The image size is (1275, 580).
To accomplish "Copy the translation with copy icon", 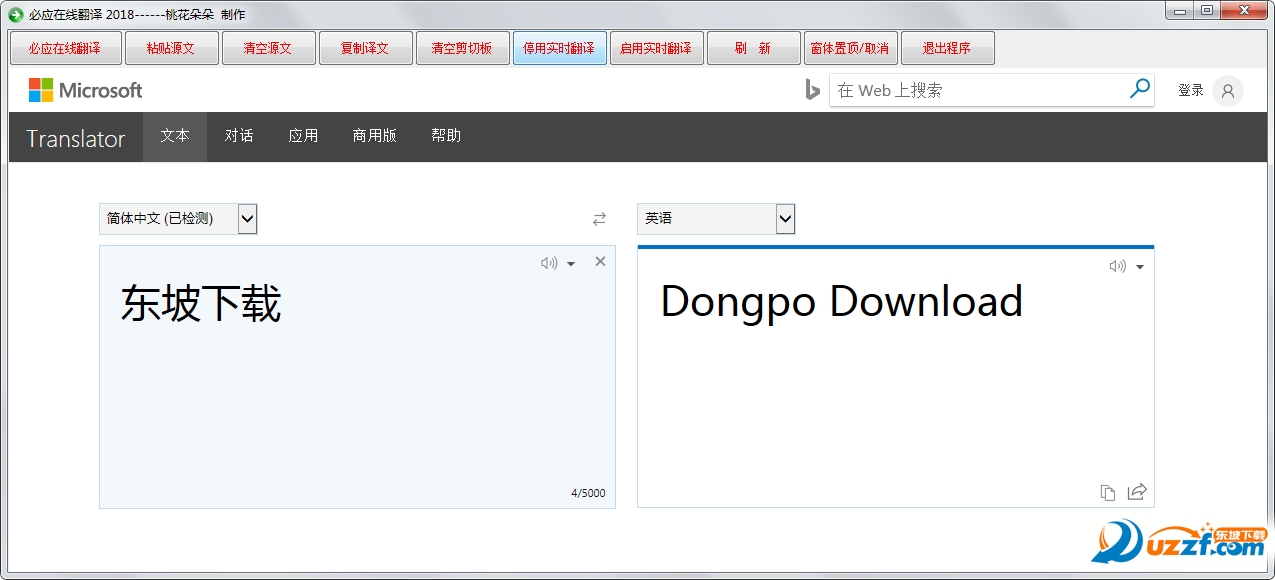I will [x=1108, y=492].
